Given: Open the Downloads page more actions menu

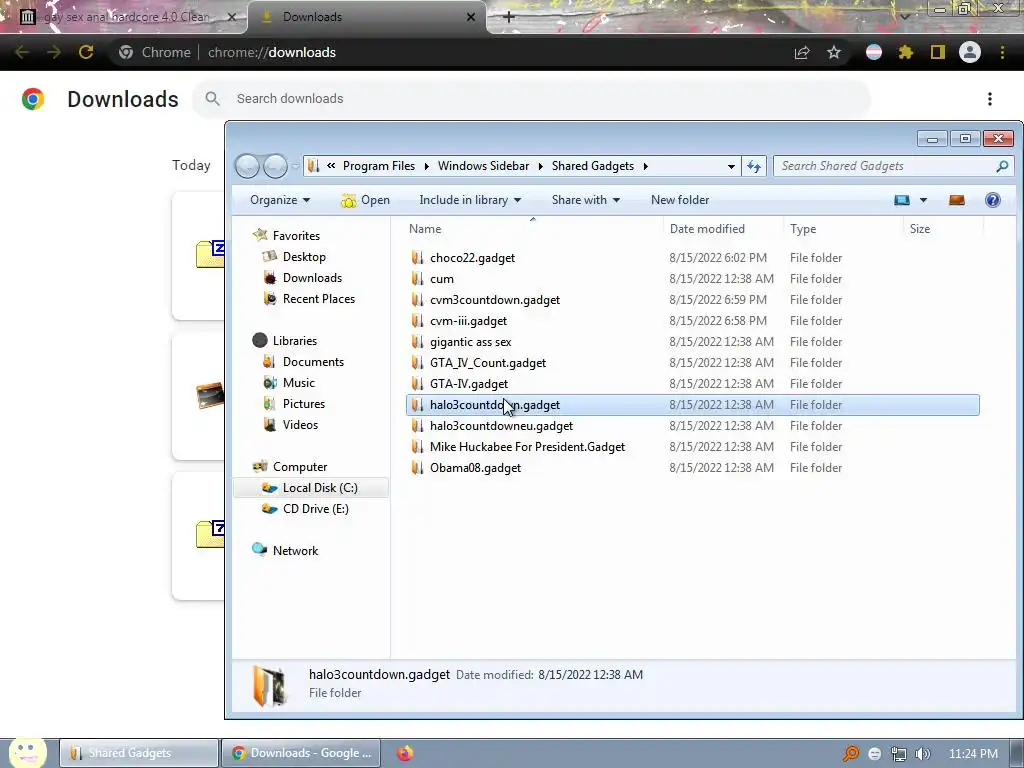Looking at the screenshot, I should (x=990, y=99).
